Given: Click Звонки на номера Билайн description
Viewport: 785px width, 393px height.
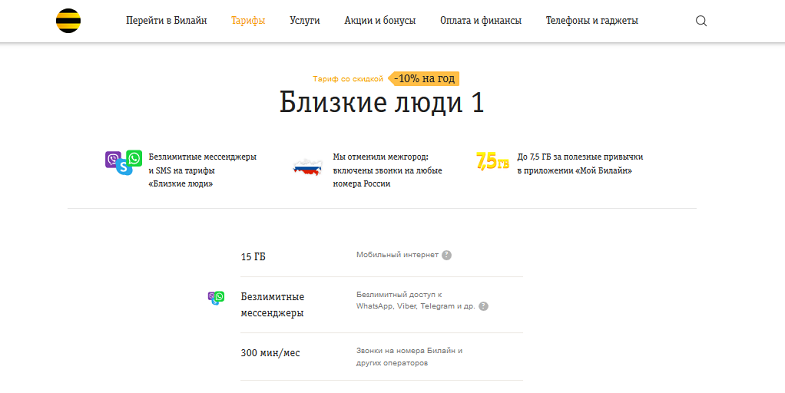Looking at the screenshot, I should 409,356.
